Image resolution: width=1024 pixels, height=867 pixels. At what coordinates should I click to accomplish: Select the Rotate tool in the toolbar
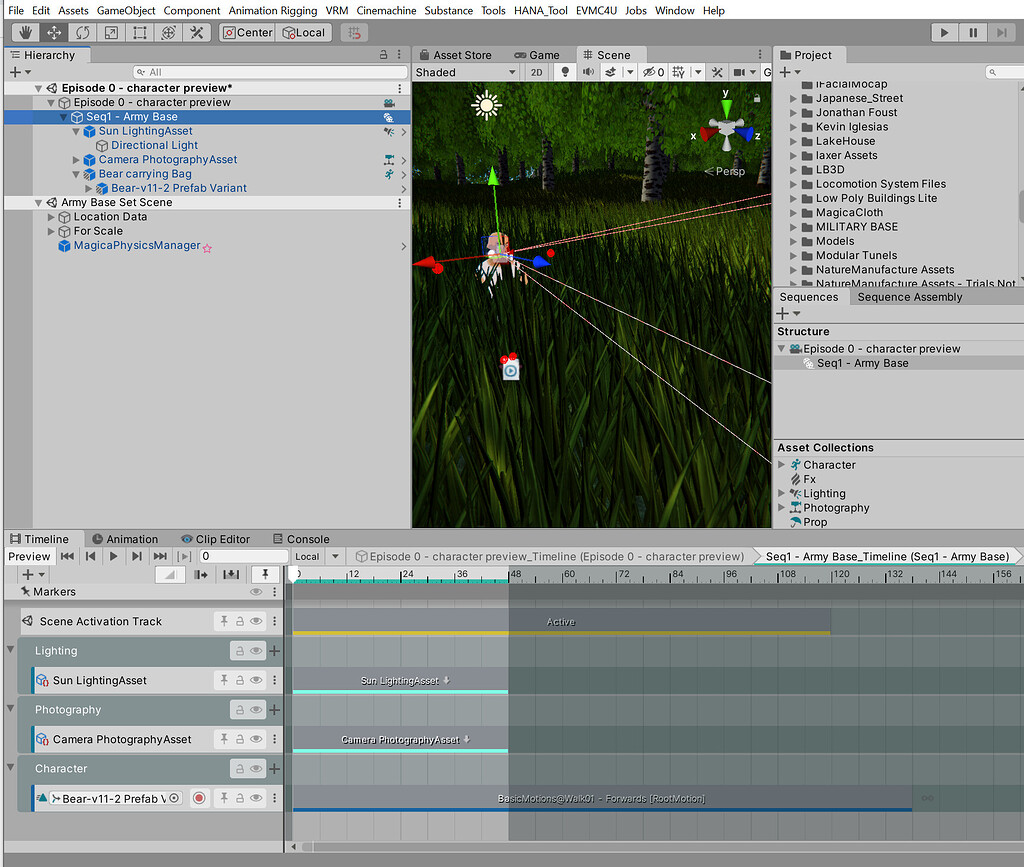[x=82, y=32]
